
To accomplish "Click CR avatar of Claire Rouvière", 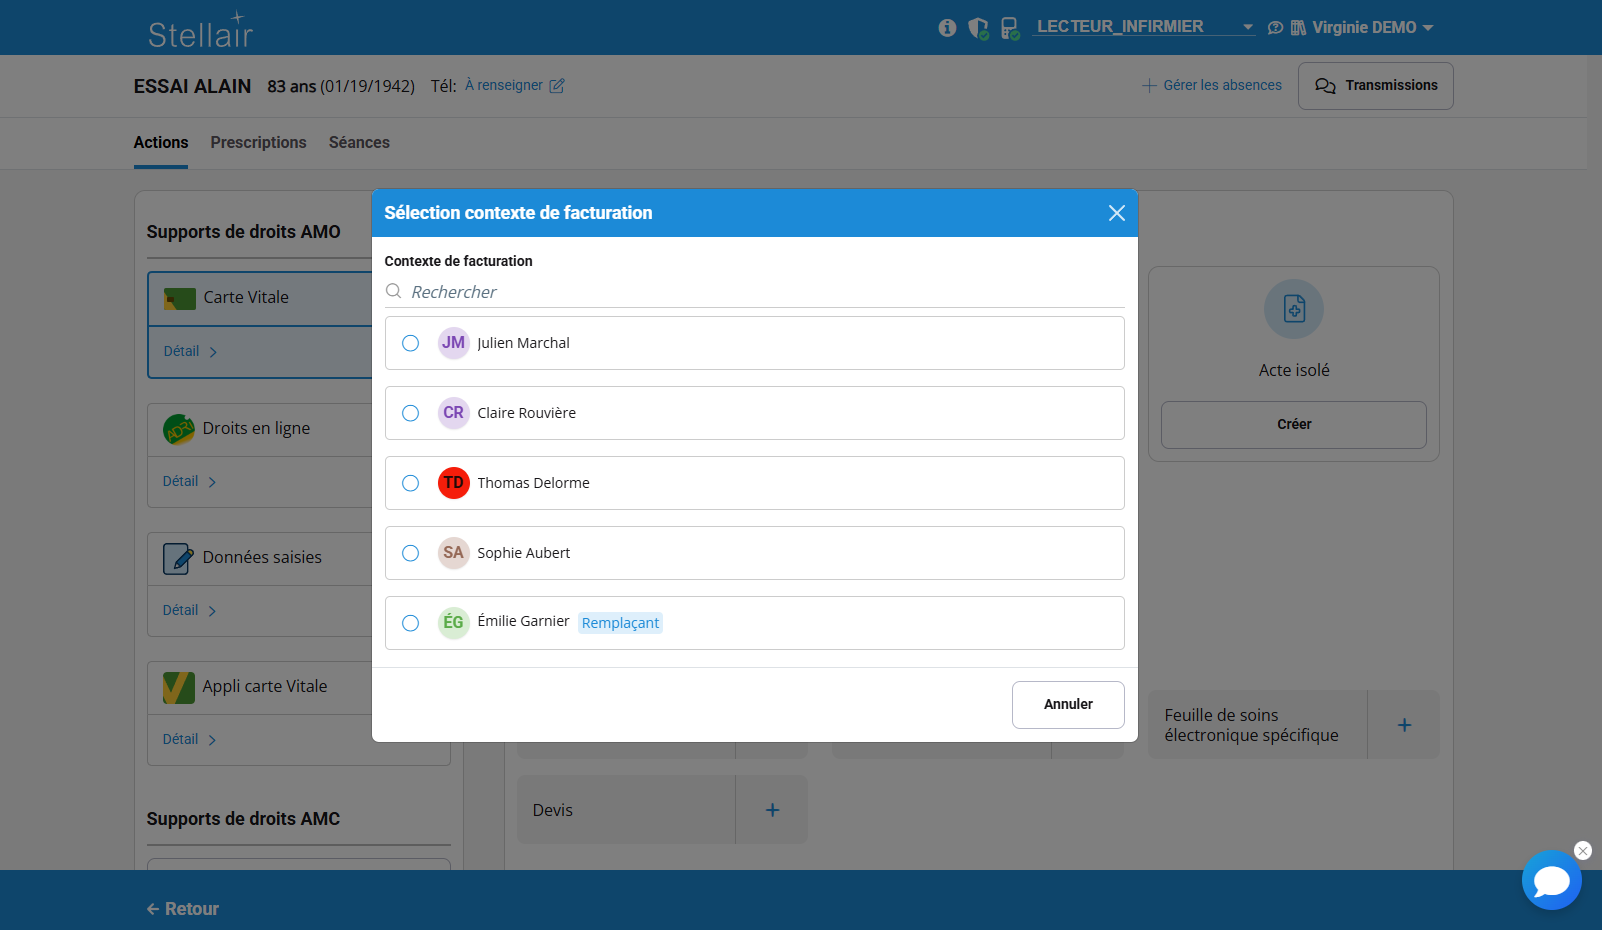I will pyautogui.click(x=454, y=413).
